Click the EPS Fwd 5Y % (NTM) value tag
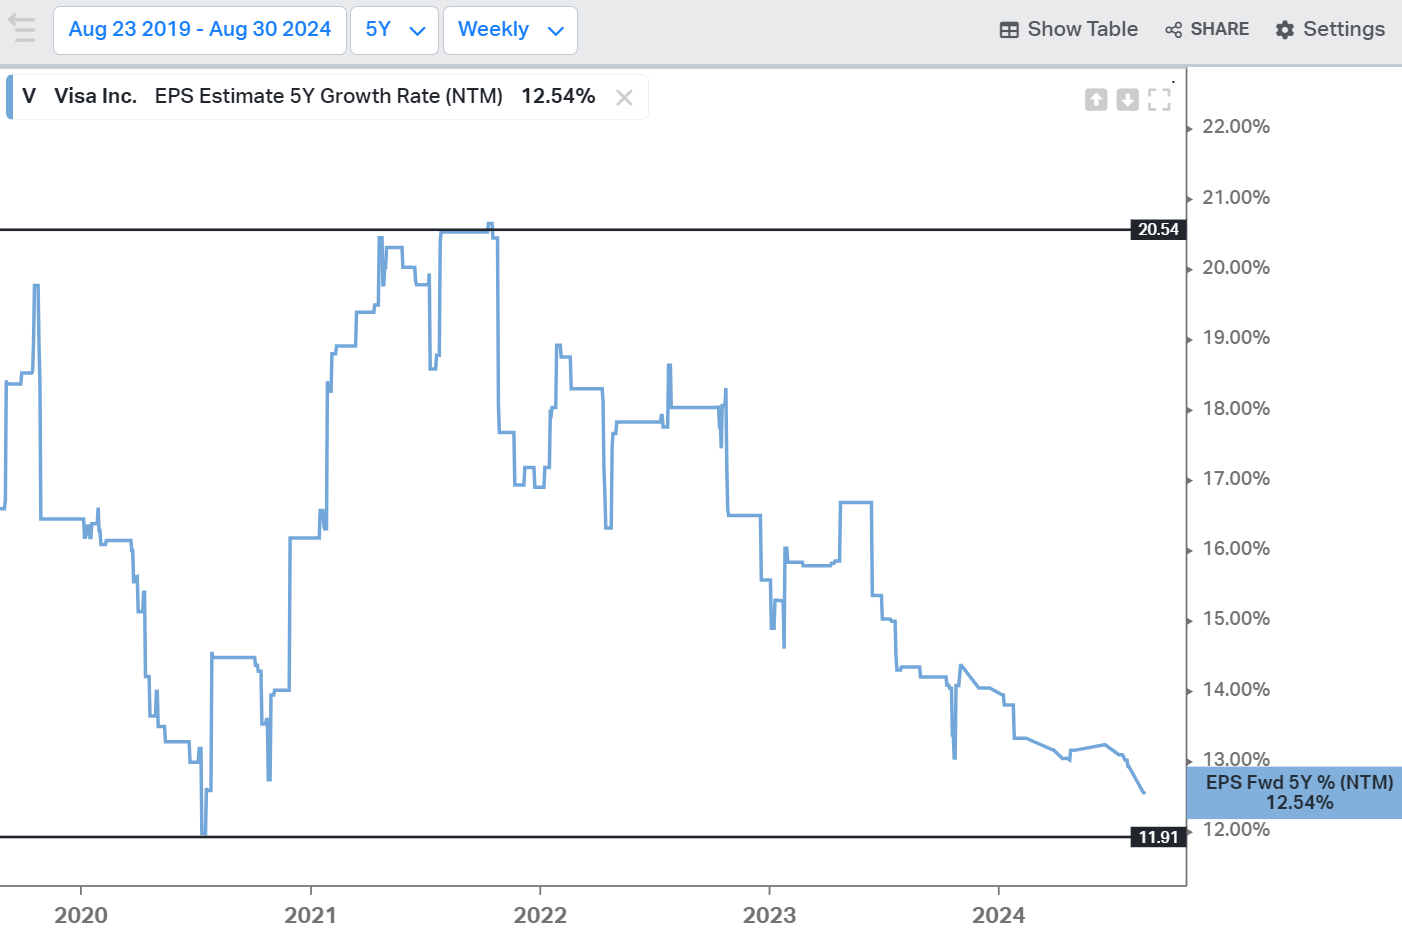Image resolution: width=1402 pixels, height=930 pixels. coord(1294,792)
